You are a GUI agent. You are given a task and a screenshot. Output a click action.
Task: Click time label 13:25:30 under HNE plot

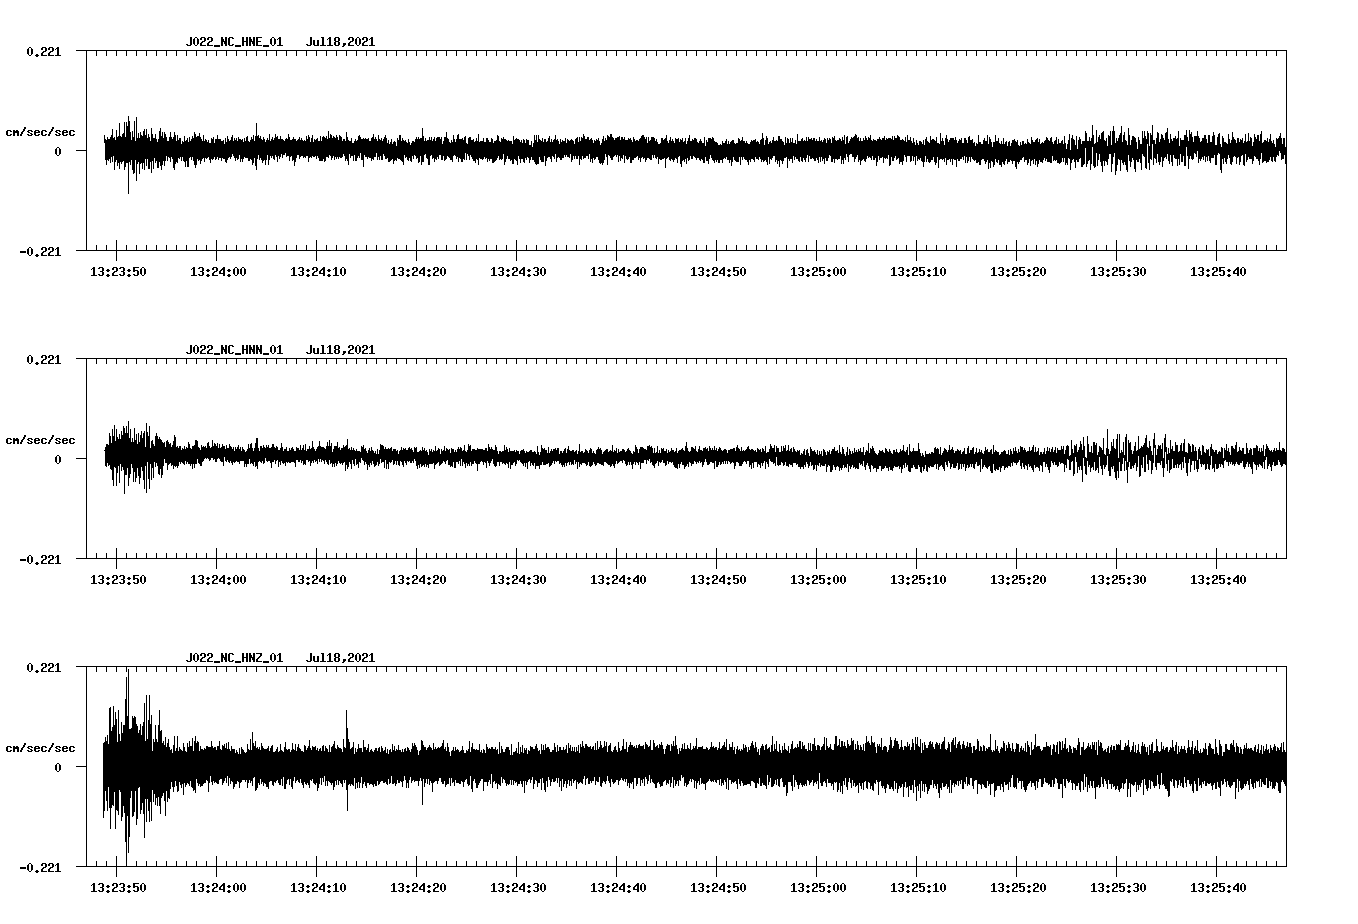tap(1118, 271)
